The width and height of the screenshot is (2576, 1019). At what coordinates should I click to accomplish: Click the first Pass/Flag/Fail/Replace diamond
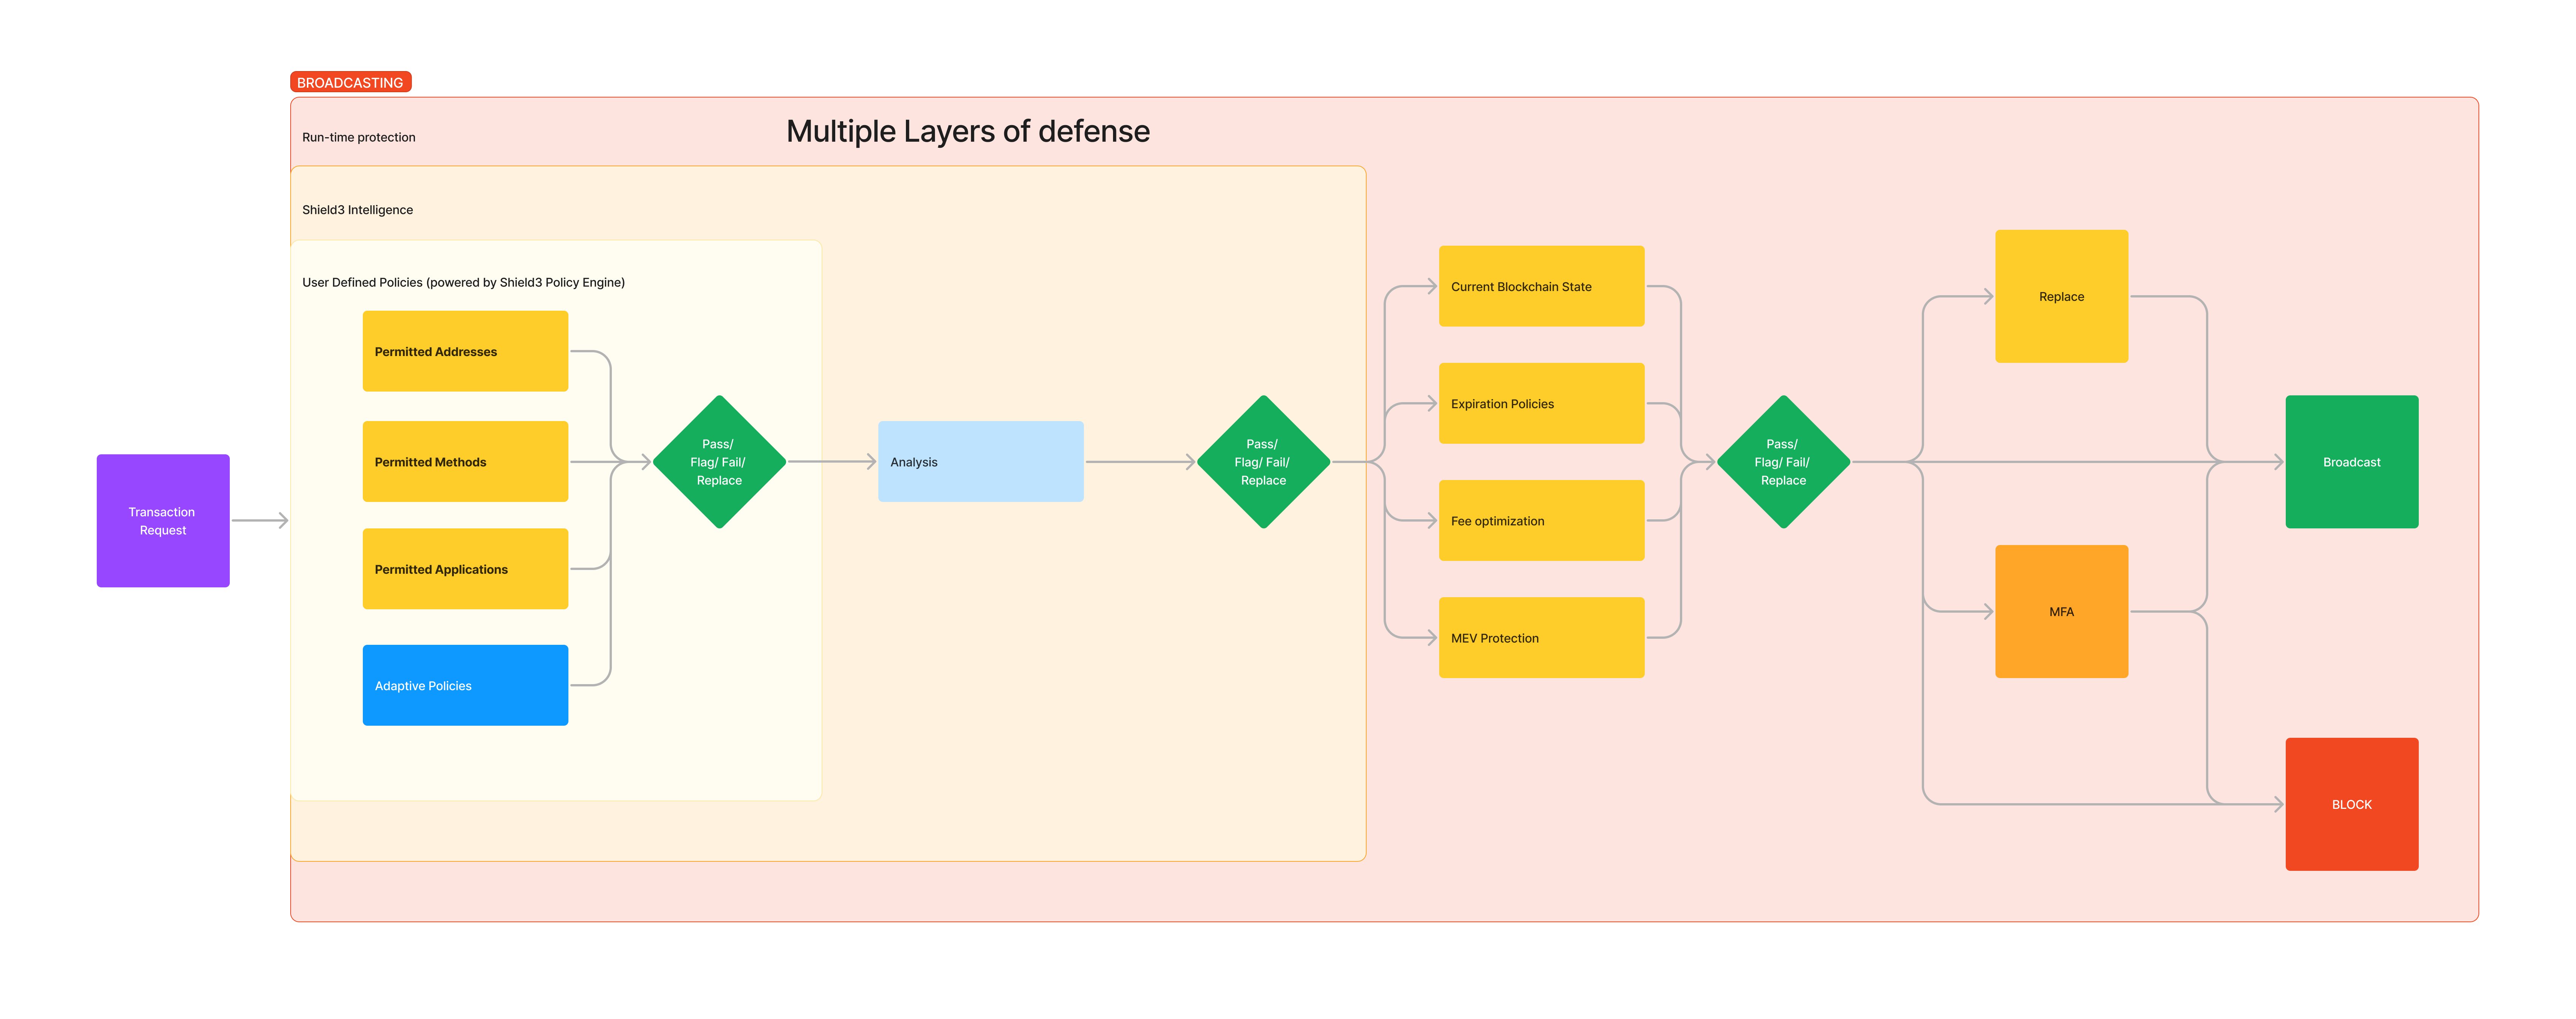719,462
